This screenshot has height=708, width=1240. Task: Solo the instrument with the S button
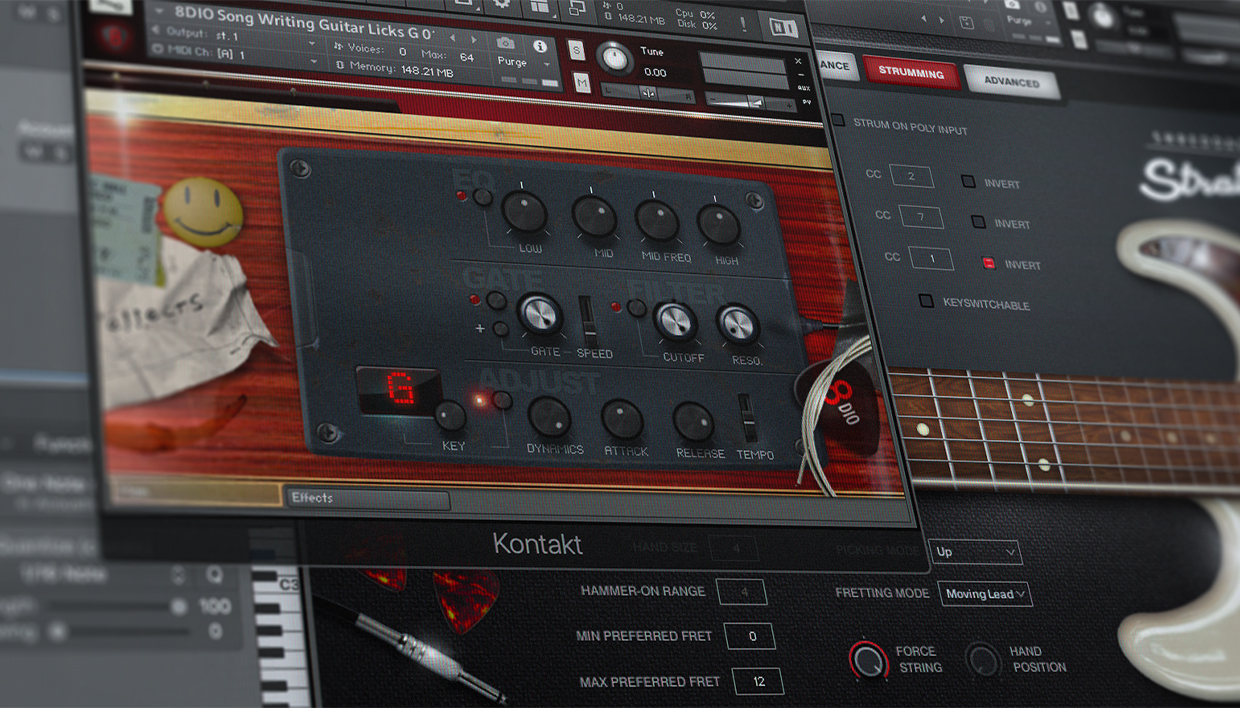coord(577,49)
